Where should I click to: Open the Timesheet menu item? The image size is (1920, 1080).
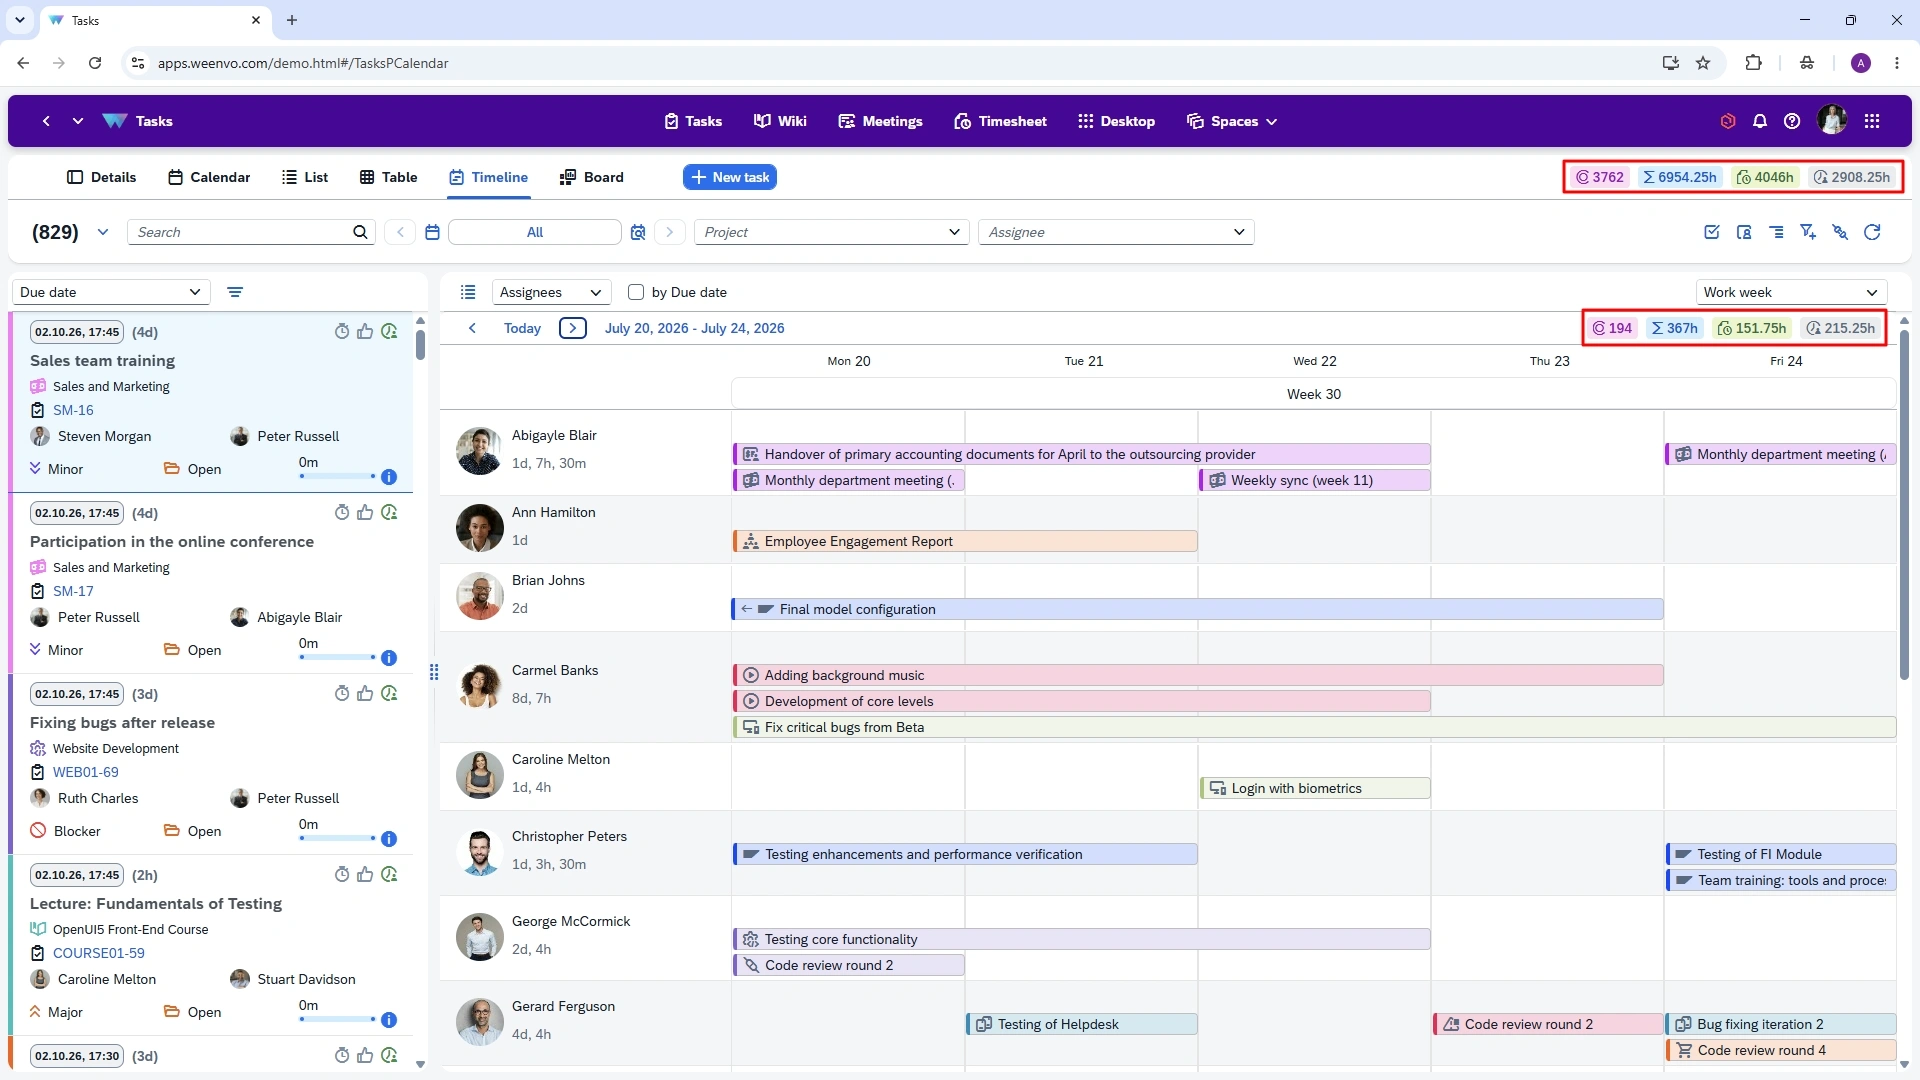1000,121
